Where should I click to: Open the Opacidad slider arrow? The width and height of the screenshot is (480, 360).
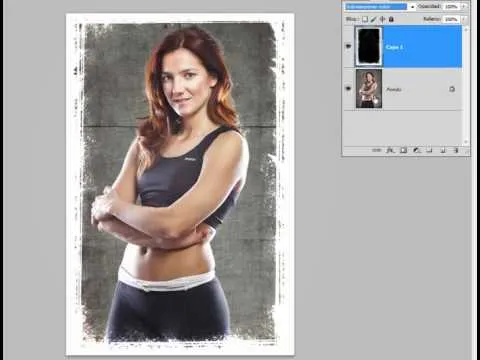[464, 7]
